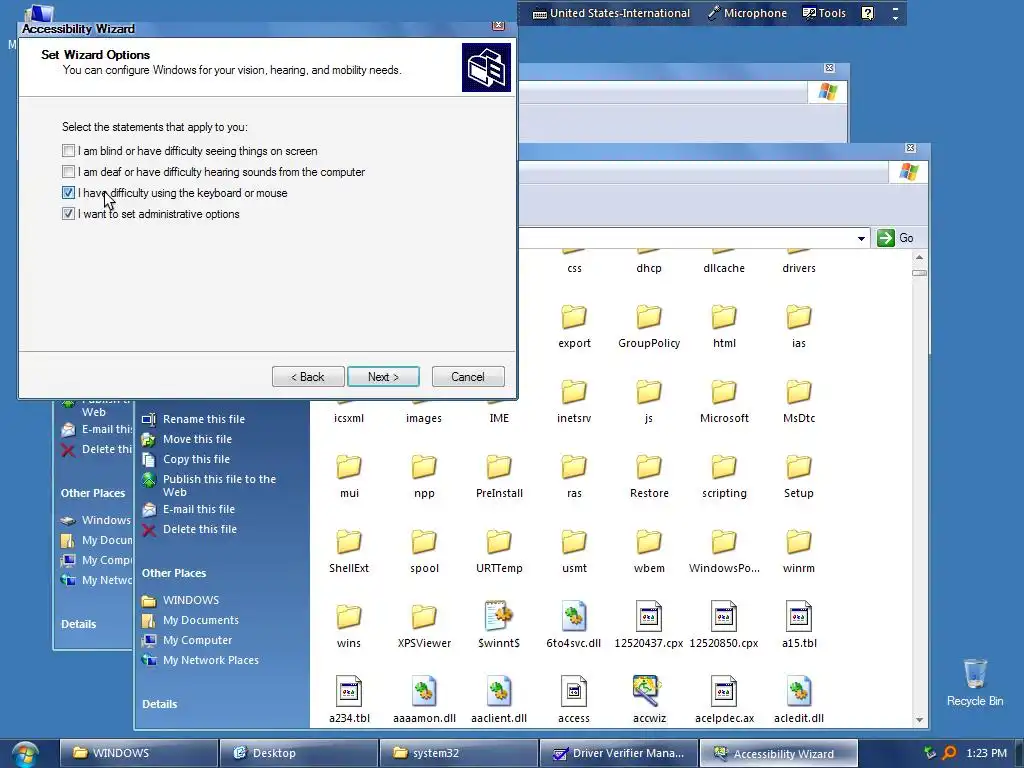Image resolution: width=1024 pixels, height=768 pixels.
Task: Click Move this file task link
Action: pyautogui.click(x=197, y=440)
